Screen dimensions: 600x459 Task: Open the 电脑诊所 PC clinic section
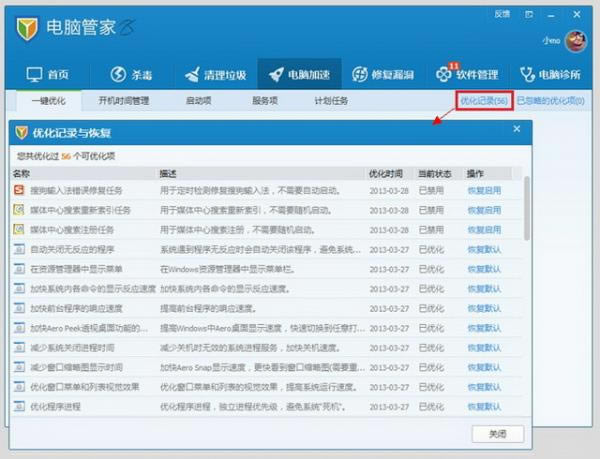pyautogui.click(x=551, y=74)
